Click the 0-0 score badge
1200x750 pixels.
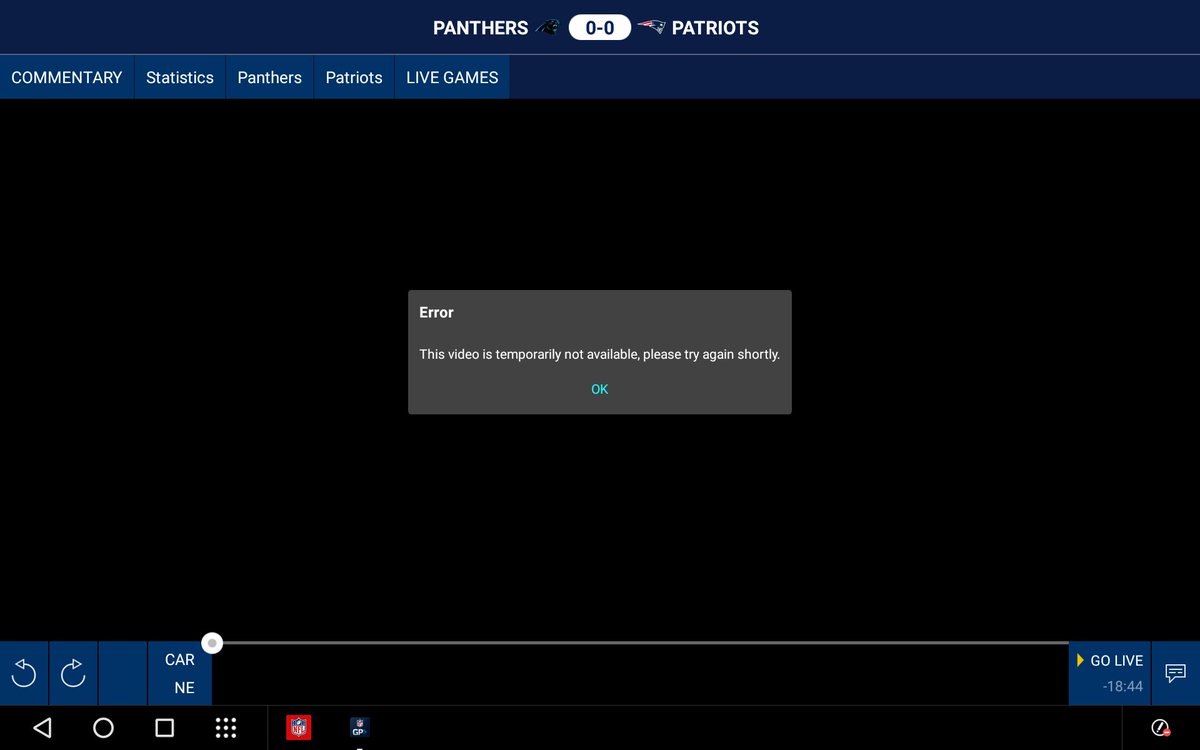click(x=600, y=28)
